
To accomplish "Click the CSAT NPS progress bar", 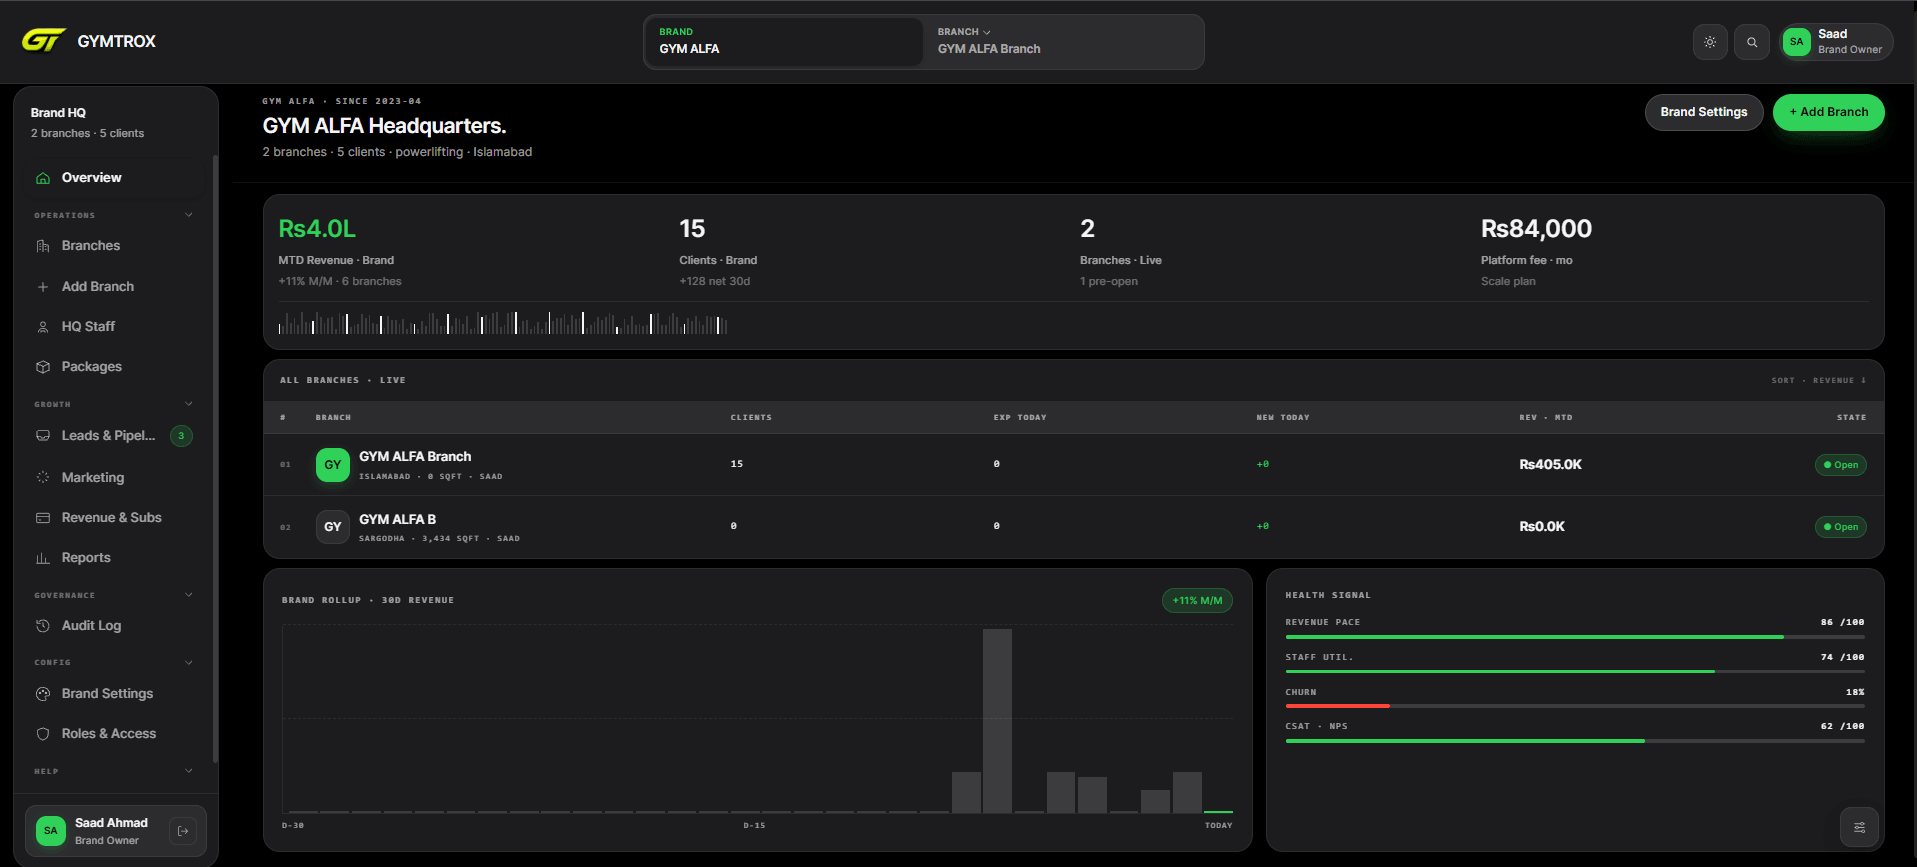I will click(1575, 741).
